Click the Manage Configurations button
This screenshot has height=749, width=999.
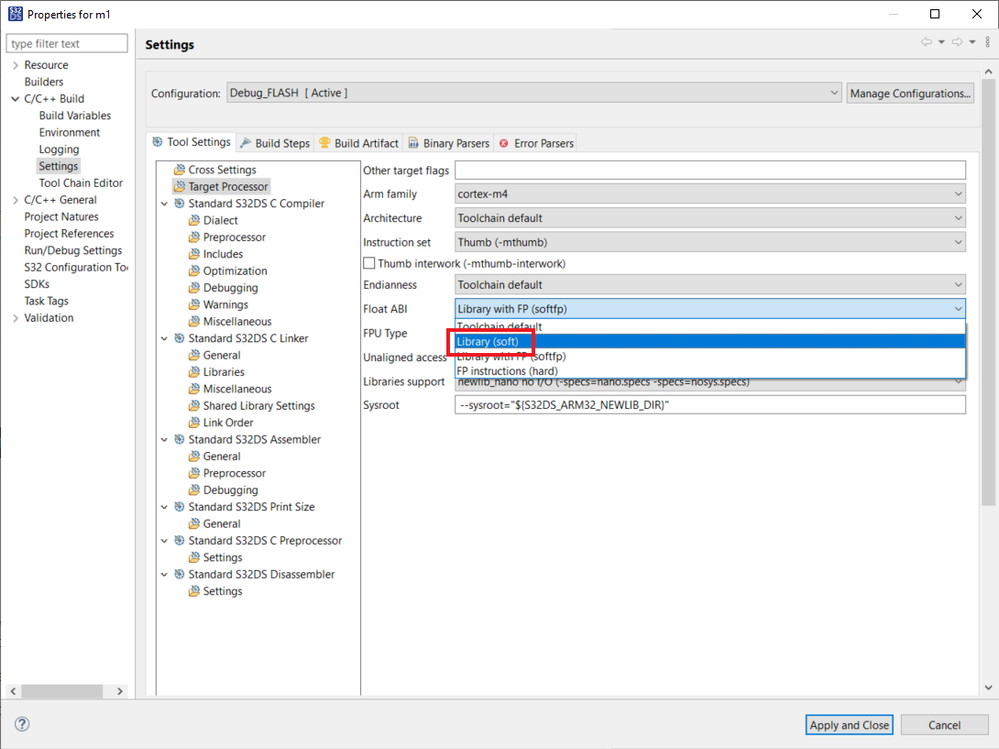[x=910, y=93]
